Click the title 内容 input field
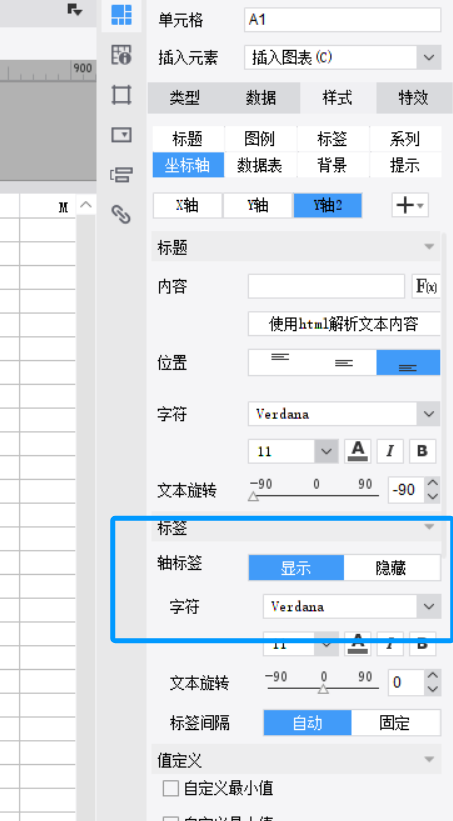This screenshot has width=453, height=821. coord(326,286)
